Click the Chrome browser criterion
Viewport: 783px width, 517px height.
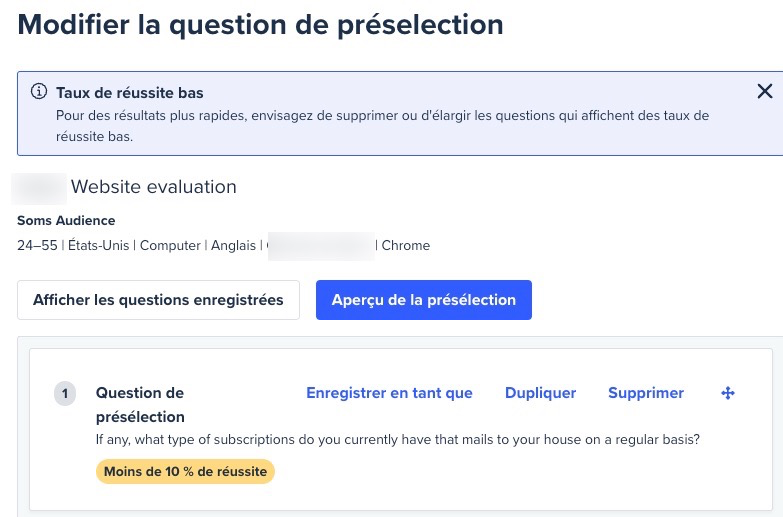pyautogui.click(x=406, y=245)
